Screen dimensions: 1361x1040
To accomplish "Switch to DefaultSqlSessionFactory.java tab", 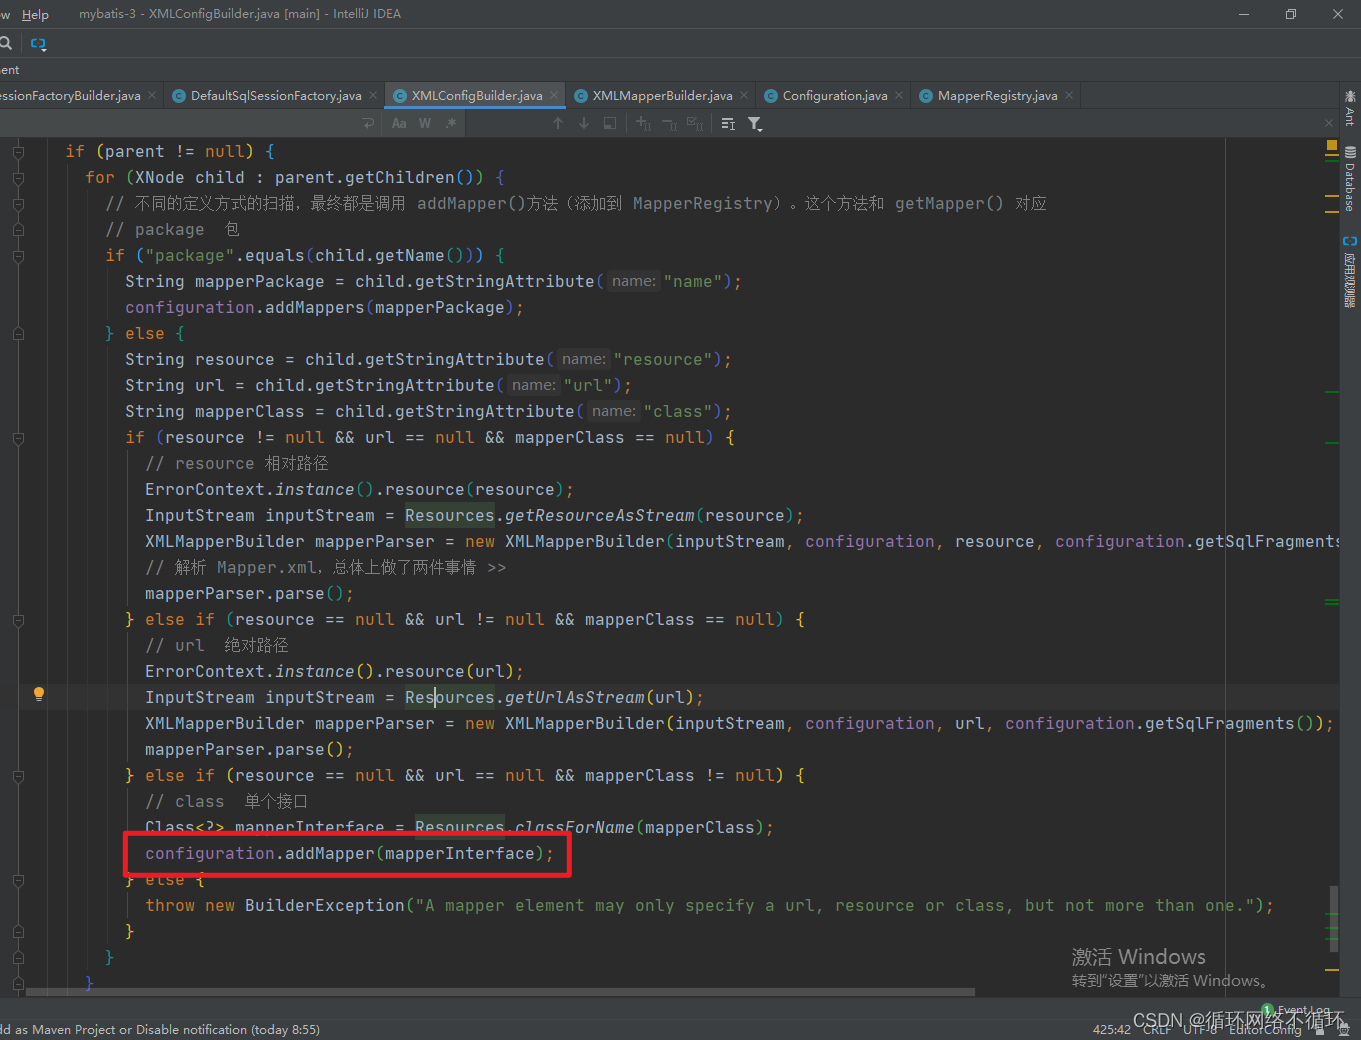I will pos(276,96).
